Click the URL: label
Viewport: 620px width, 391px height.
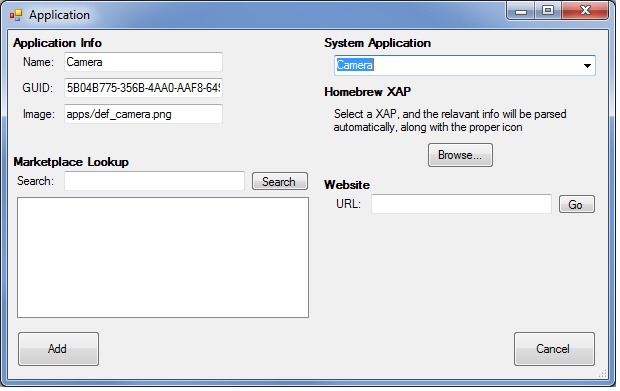[x=348, y=204]
